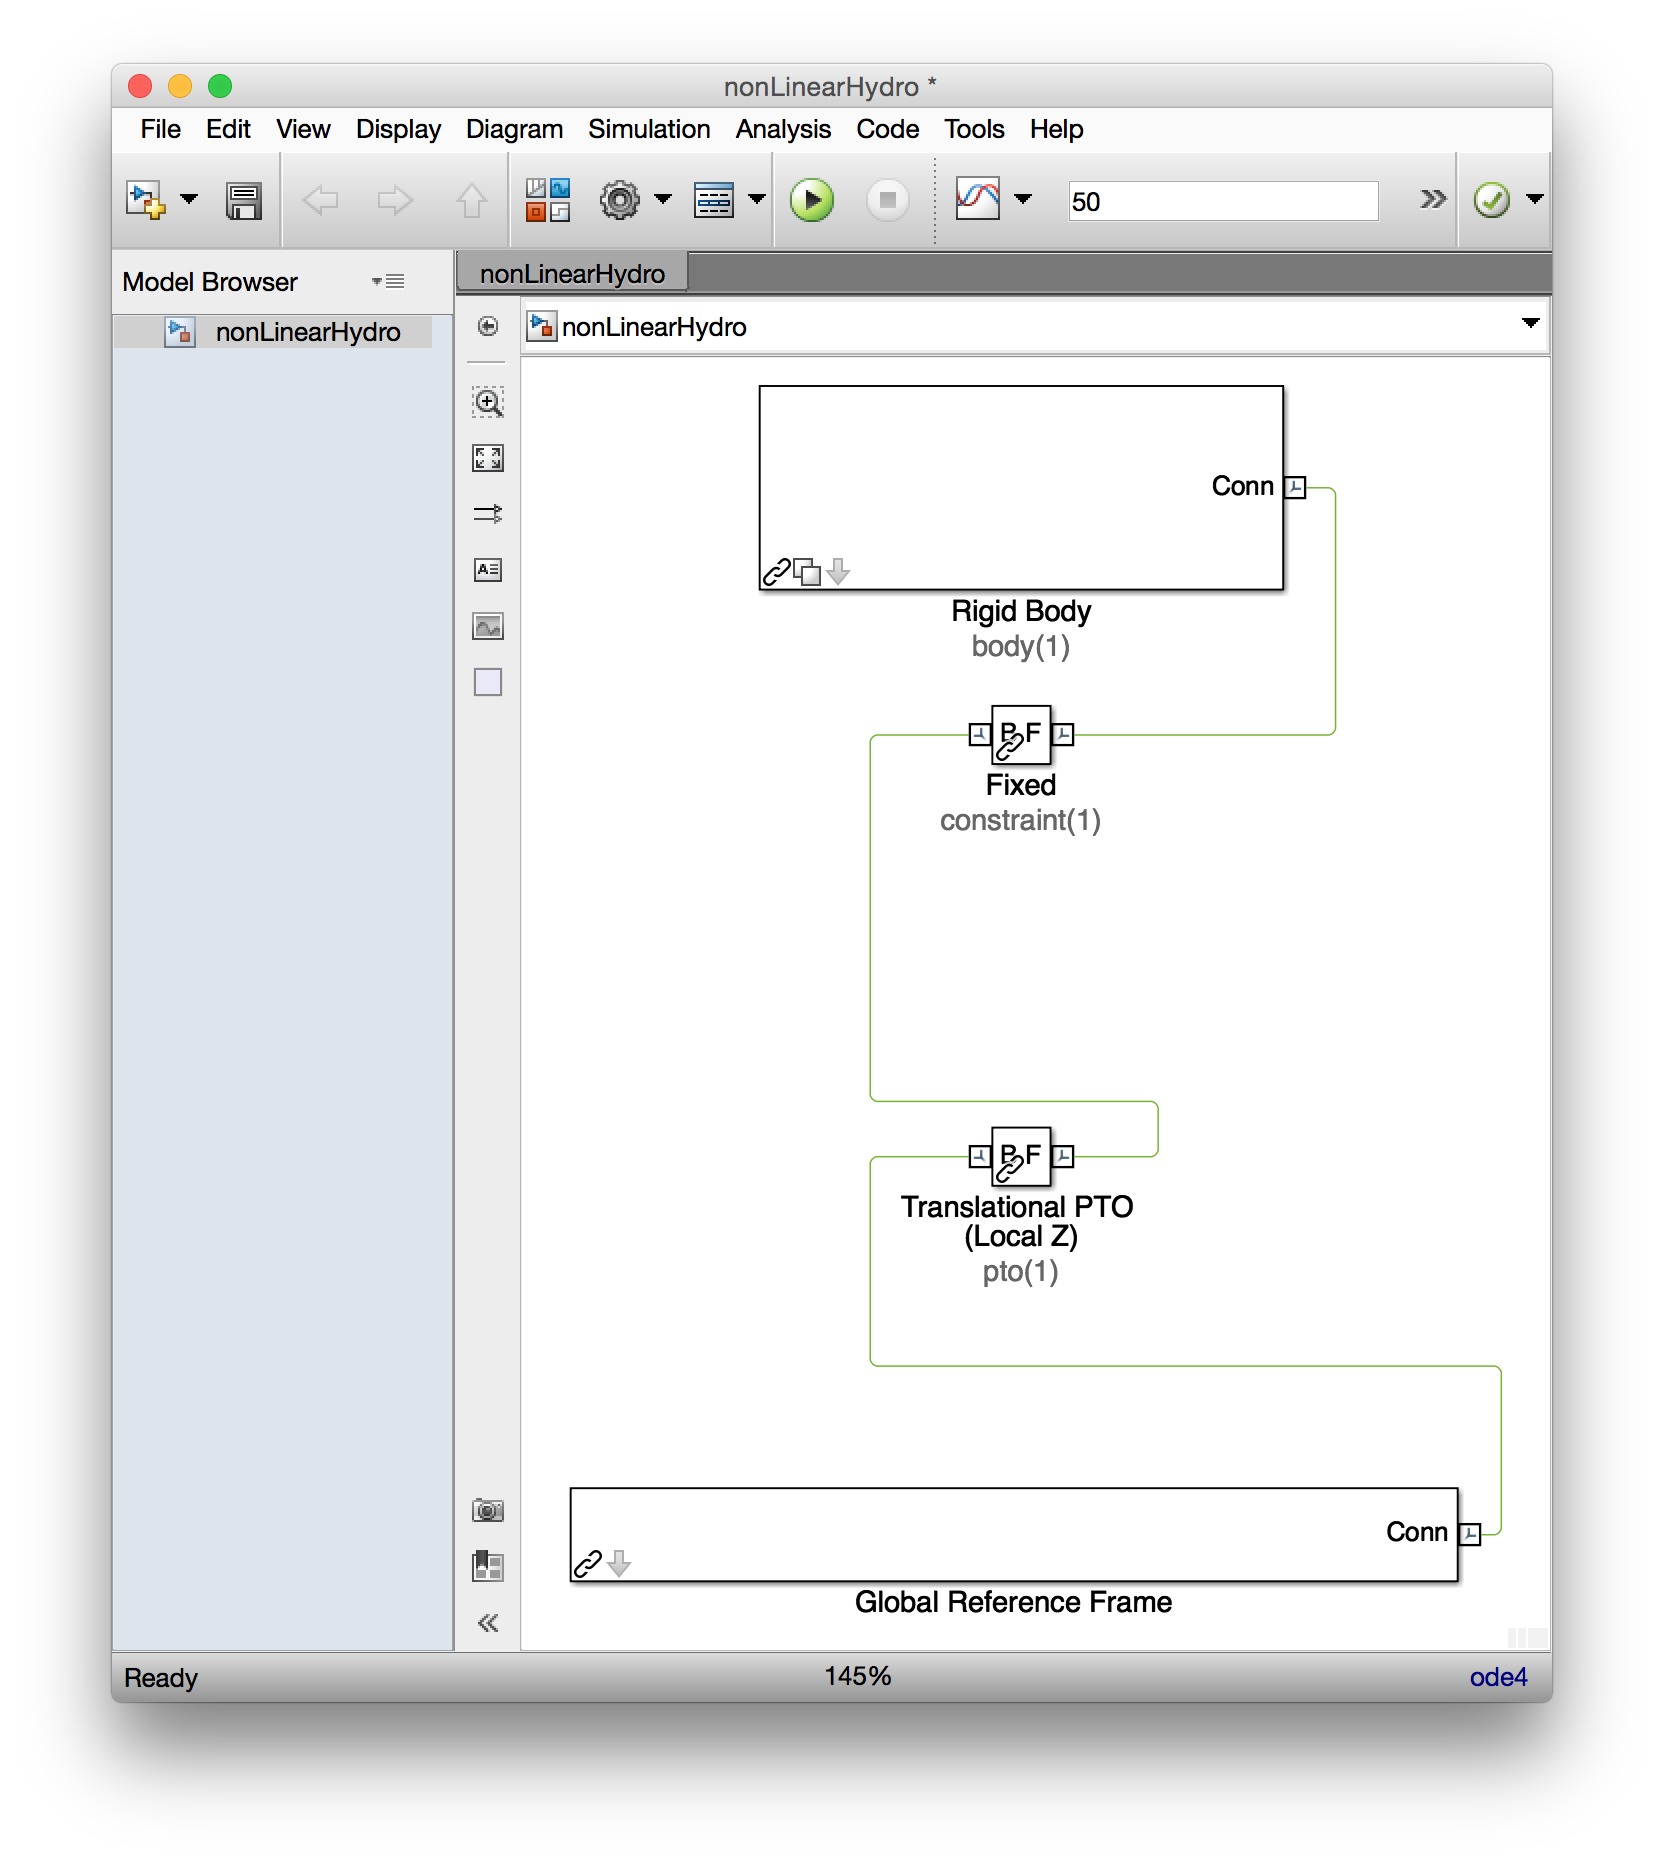This screenshot has width=1664, height=1862.
Task: Expand the Data Inspector dropdown arrow
Action: [1023, 199]
